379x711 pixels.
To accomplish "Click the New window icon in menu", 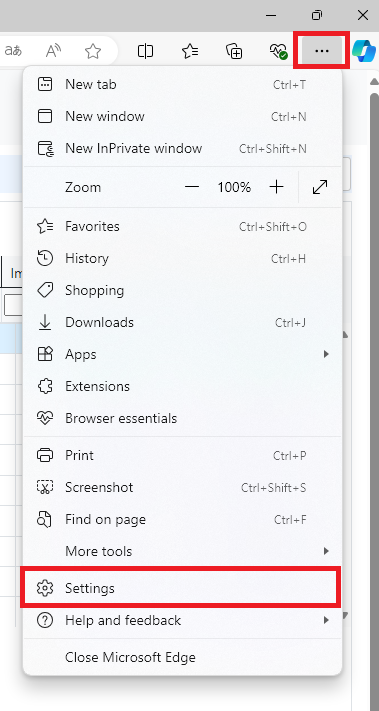I will [x=44, y=117].
